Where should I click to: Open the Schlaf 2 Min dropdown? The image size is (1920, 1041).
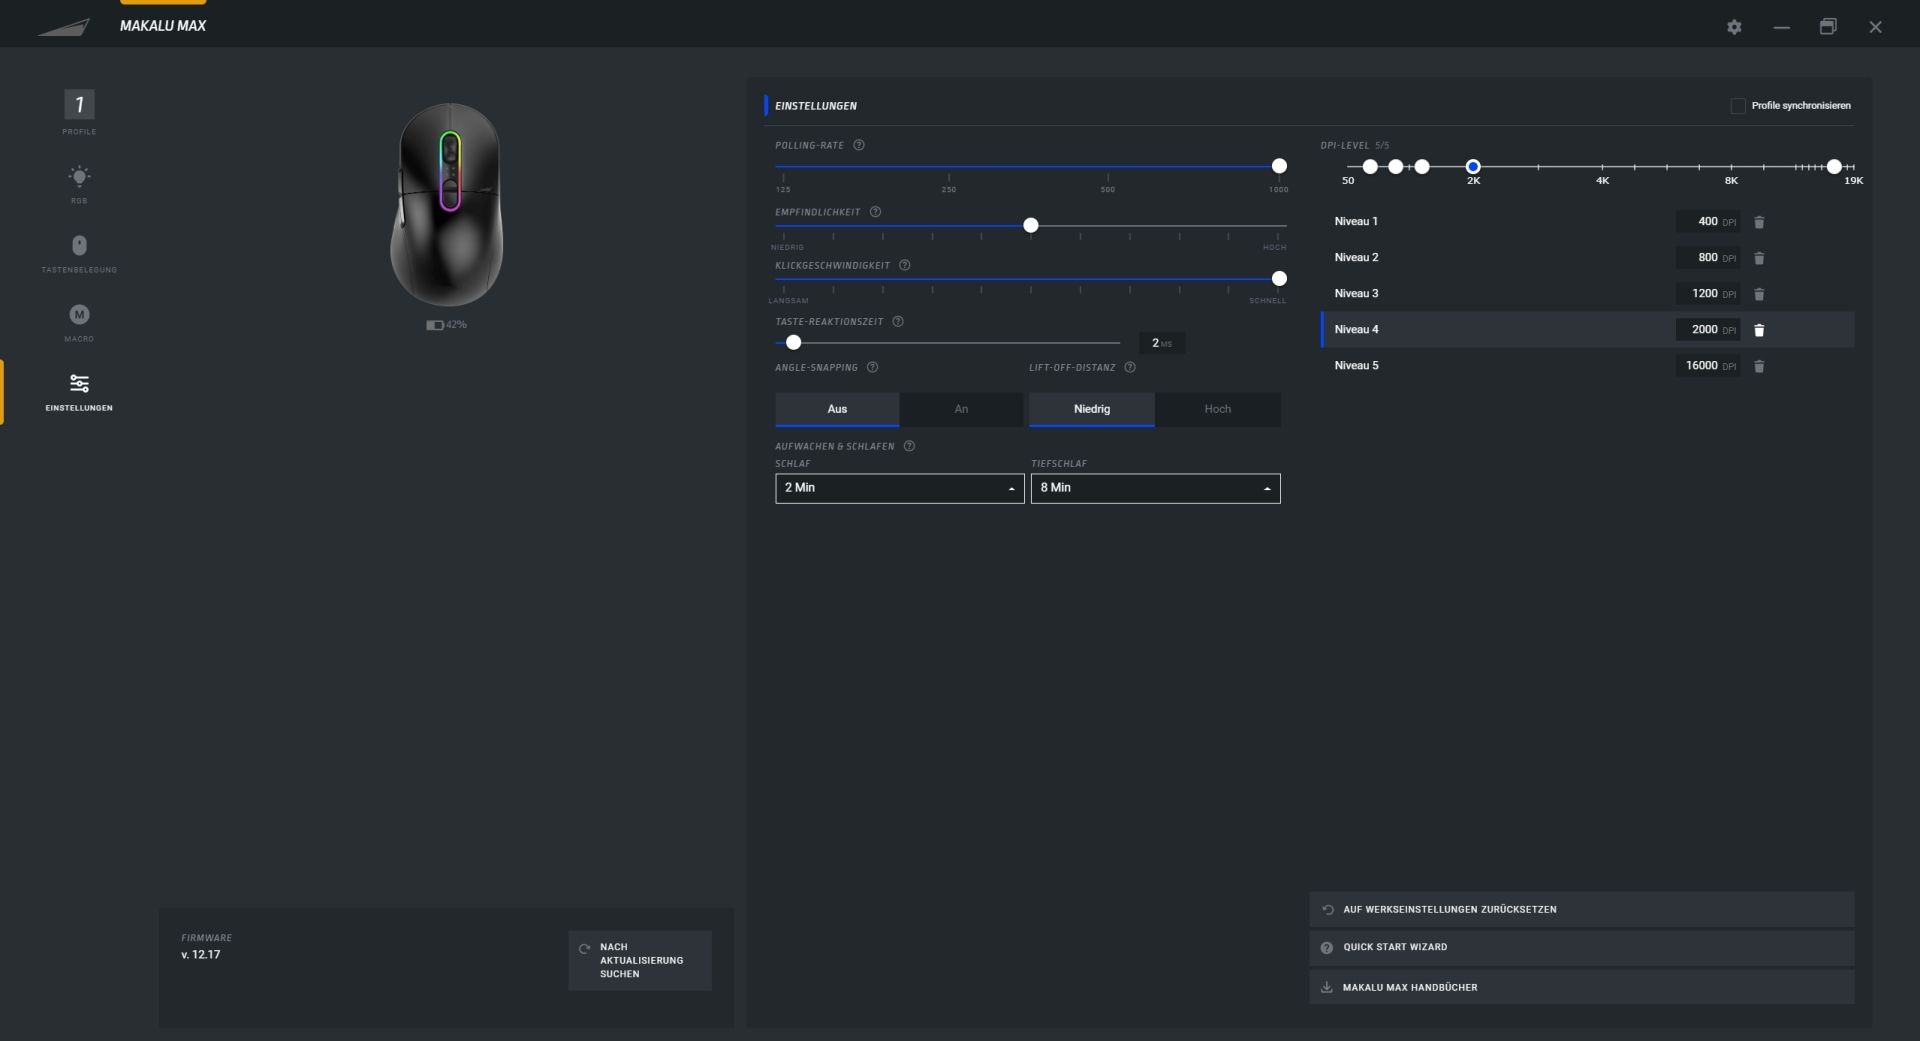coord(900,488)
